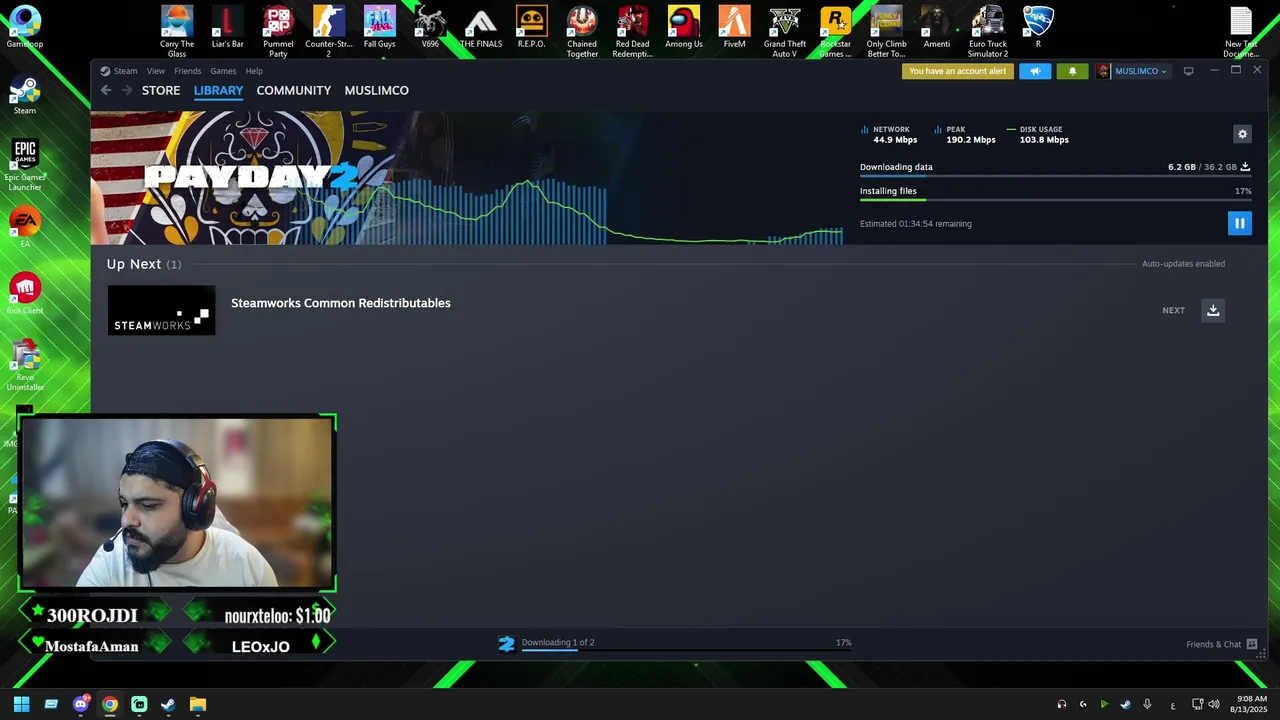The width and height of the screenshot is (1280, 720).
Task: Pause the PAYDAY 2 download
Action: [x=1239, y=224]
